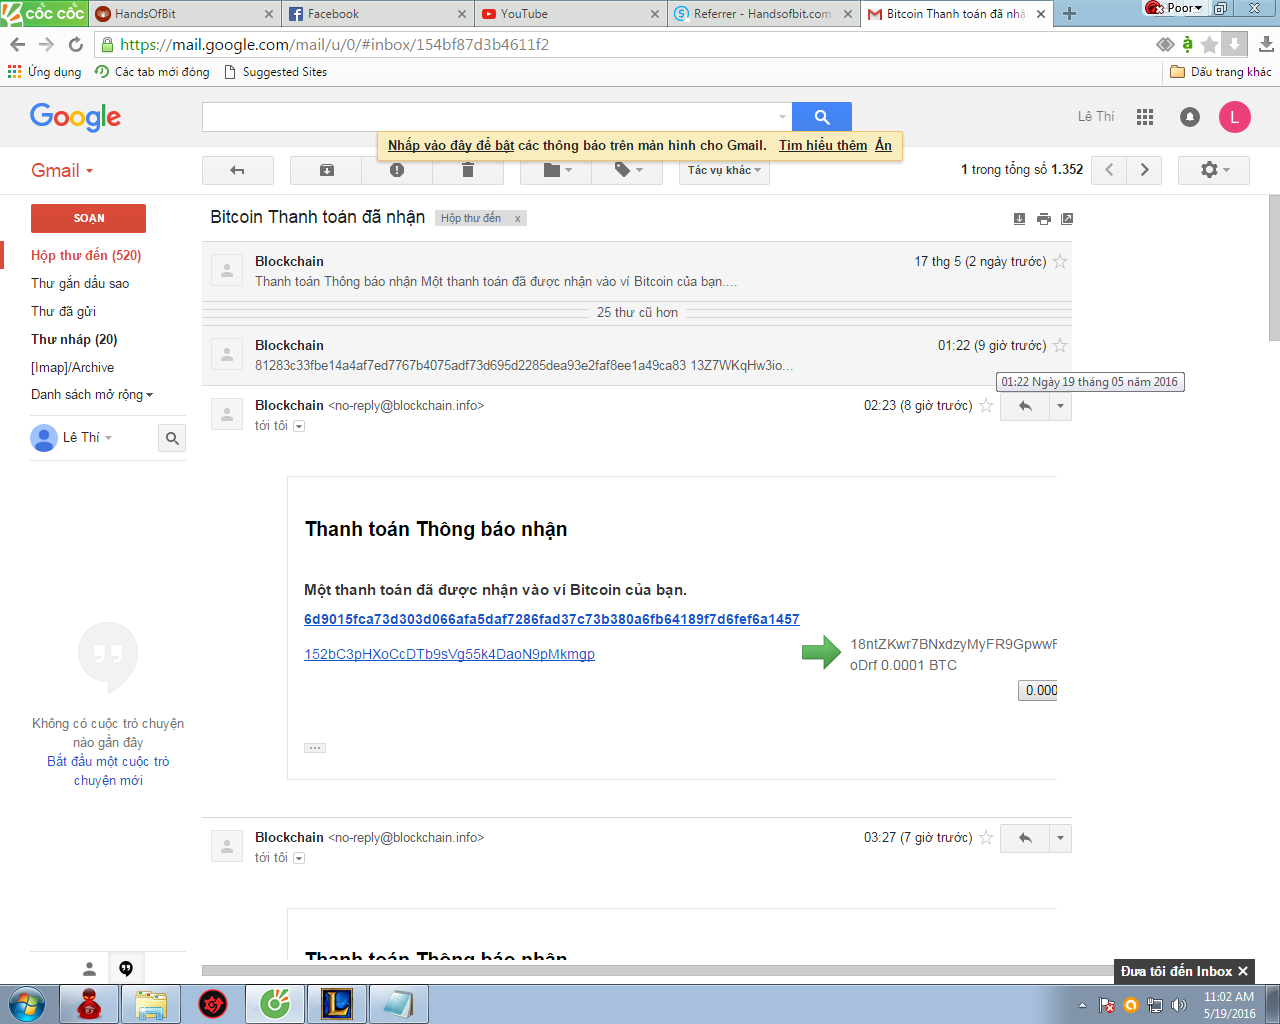This screenshot has height=1024, width=1280.
Task: Star the 02:23 Blockchain message
Action: (986, 406)
